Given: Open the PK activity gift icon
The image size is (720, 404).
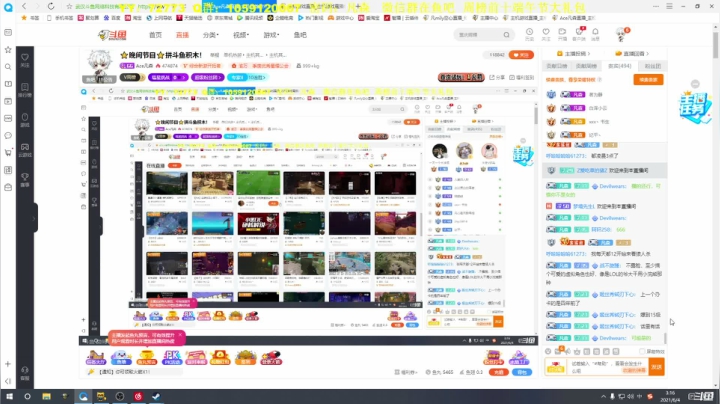Looking at the screenshot, I should click(171, 357).
